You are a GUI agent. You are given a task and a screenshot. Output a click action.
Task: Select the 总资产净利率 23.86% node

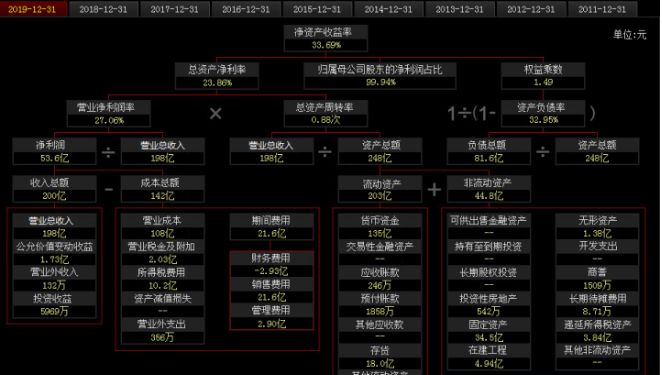pyautogui.click(x=217, y=76)
